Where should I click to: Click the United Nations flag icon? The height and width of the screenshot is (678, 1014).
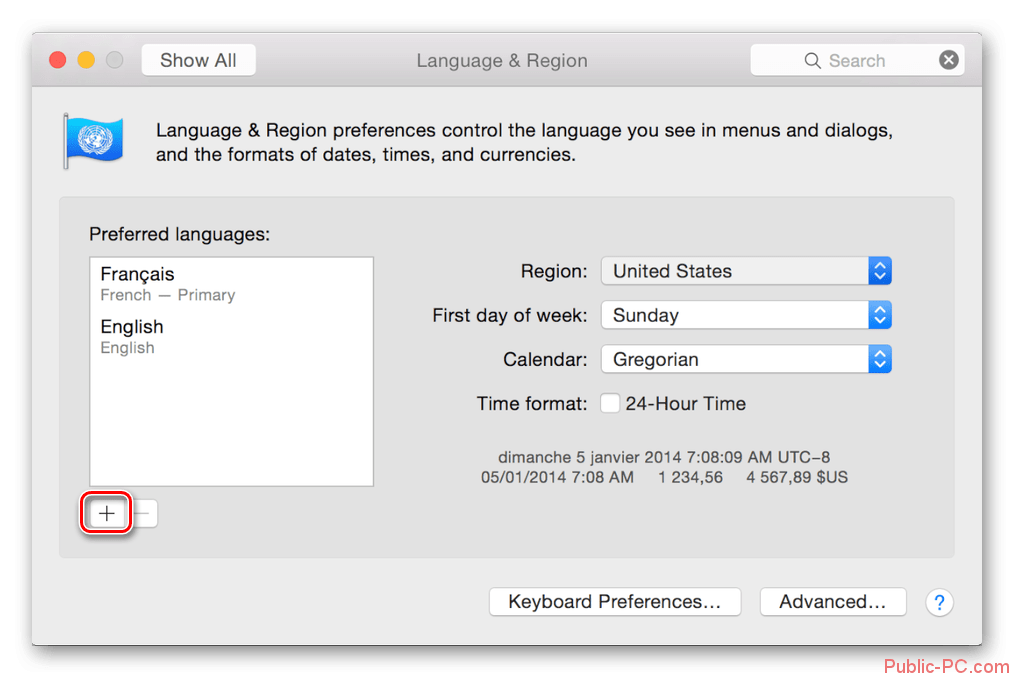(93, 141)
